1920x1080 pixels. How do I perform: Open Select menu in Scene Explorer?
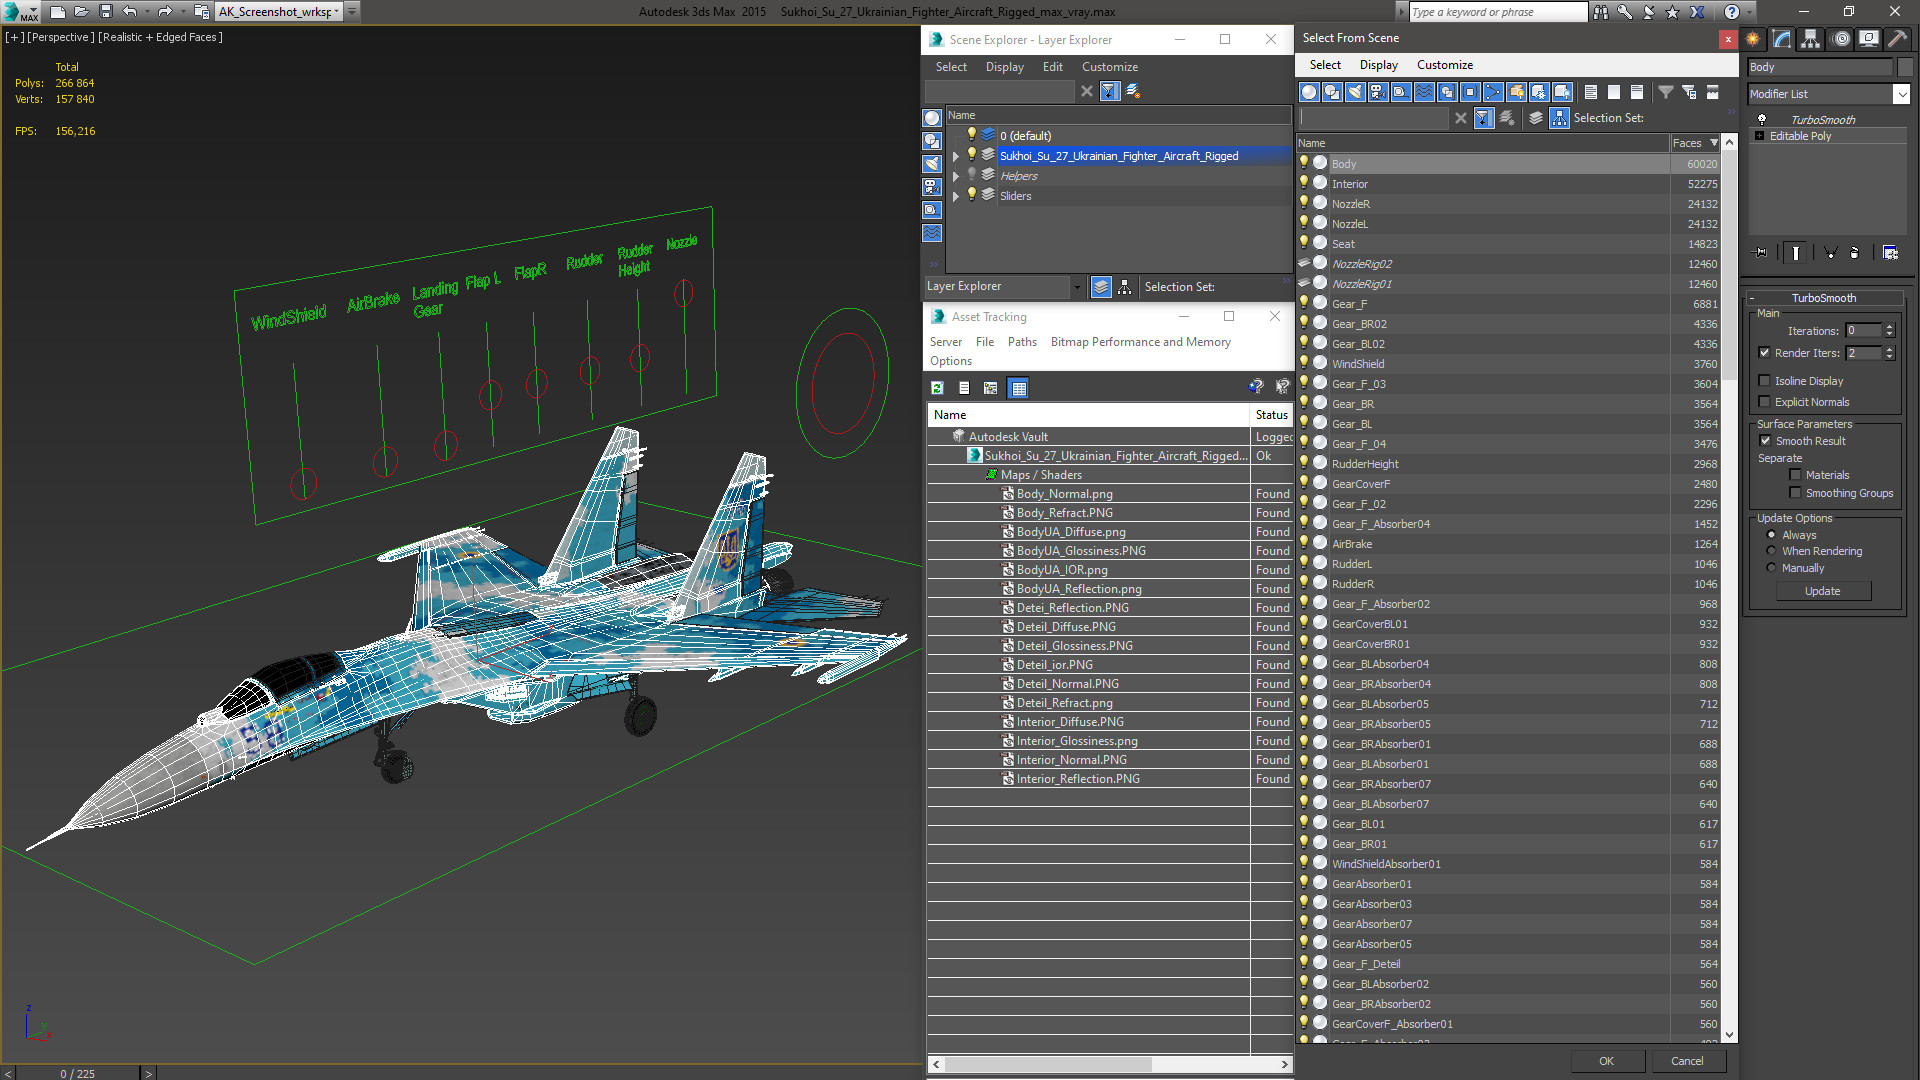951,67
